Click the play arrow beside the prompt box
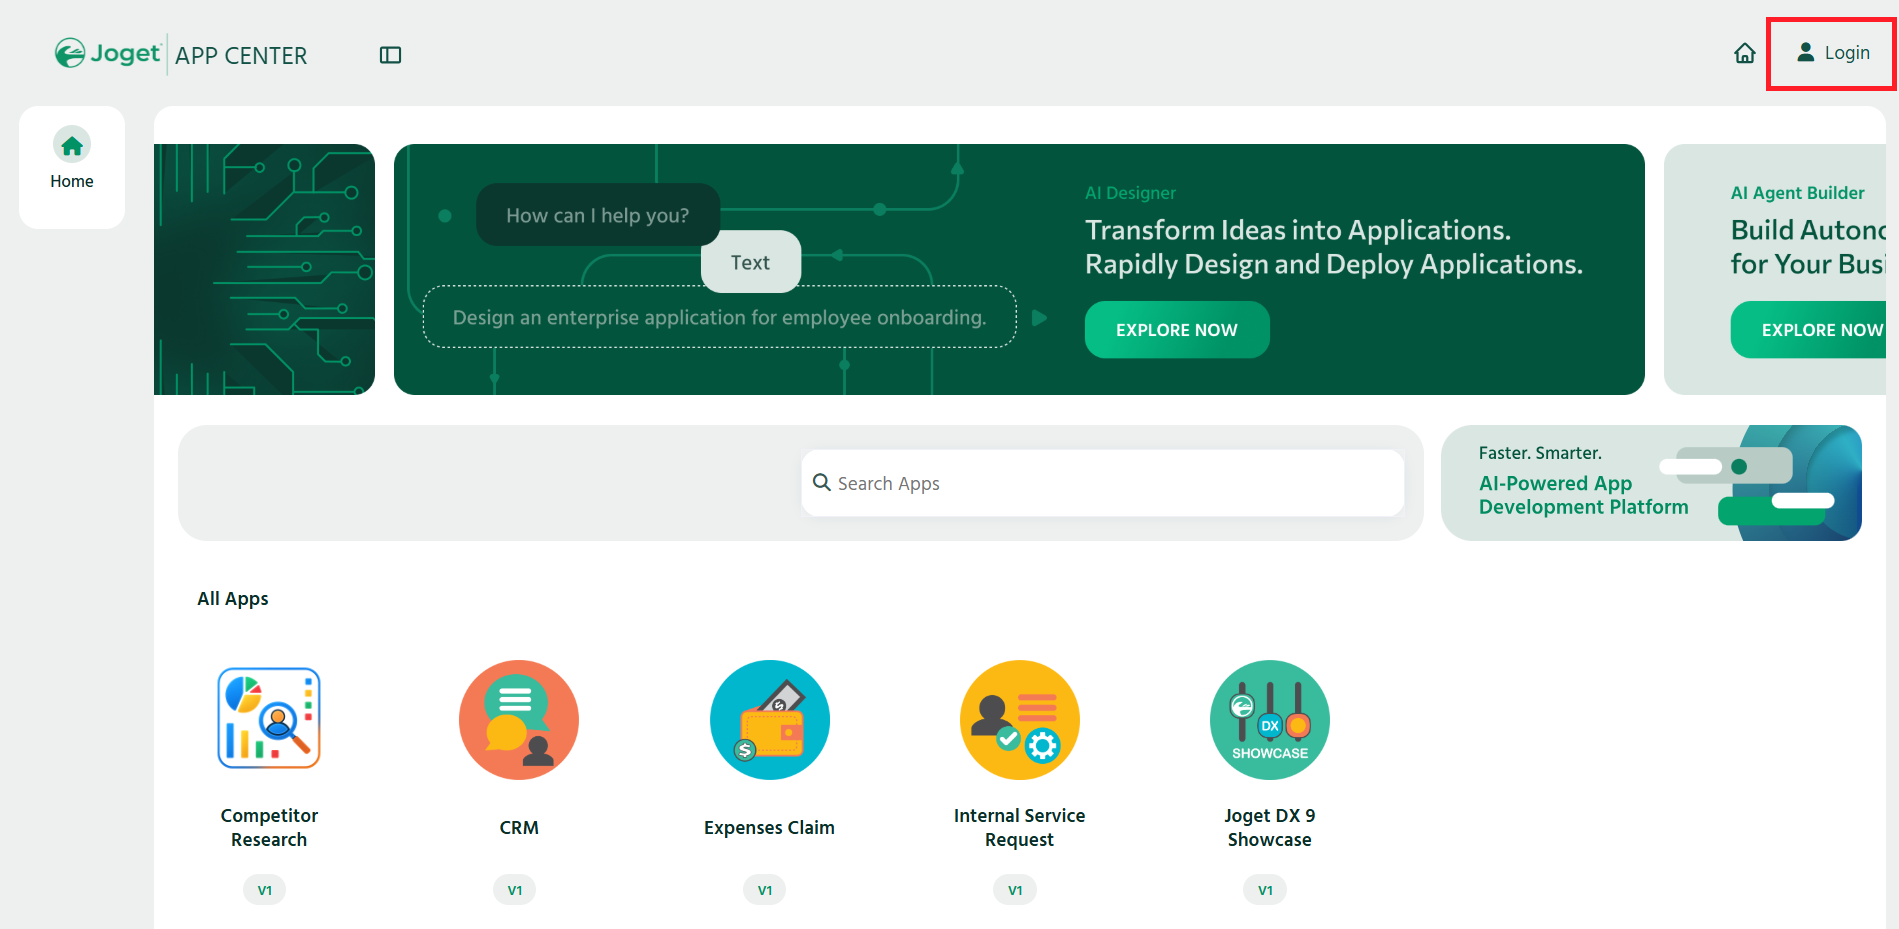Viewport: 1899px width, 929px height. pyautogui.click(x=1039, y=318)
